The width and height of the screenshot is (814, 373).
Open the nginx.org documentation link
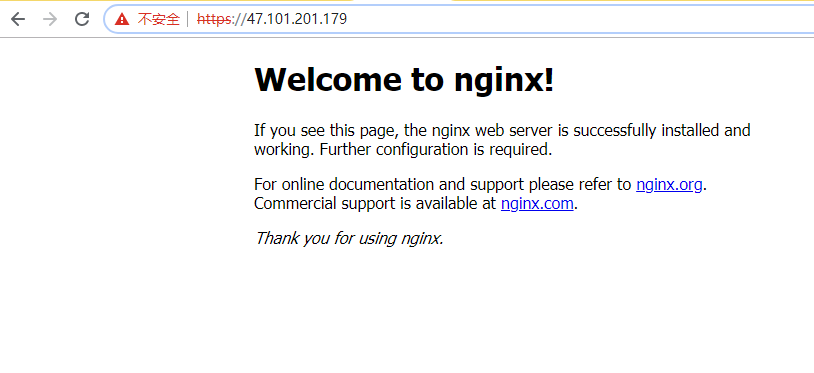[669, 185]
